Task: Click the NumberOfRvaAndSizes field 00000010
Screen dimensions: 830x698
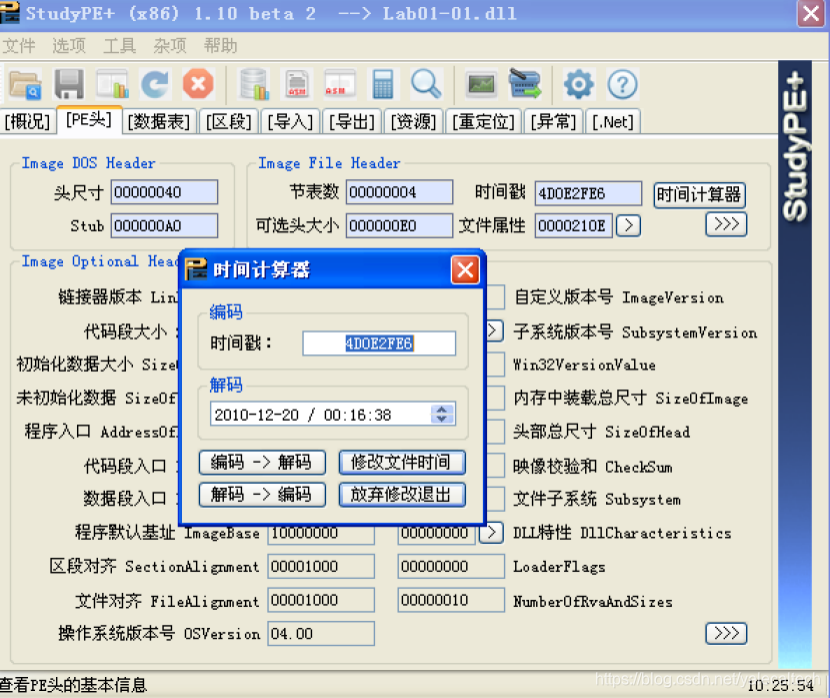Action: (451, 600)
